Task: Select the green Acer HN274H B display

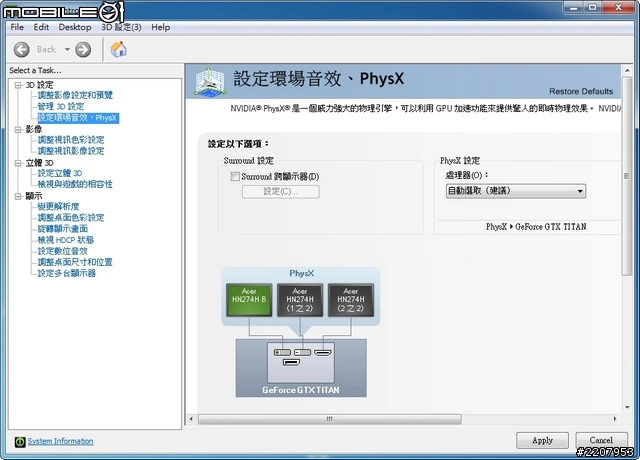Action: (x=249, y=300)
